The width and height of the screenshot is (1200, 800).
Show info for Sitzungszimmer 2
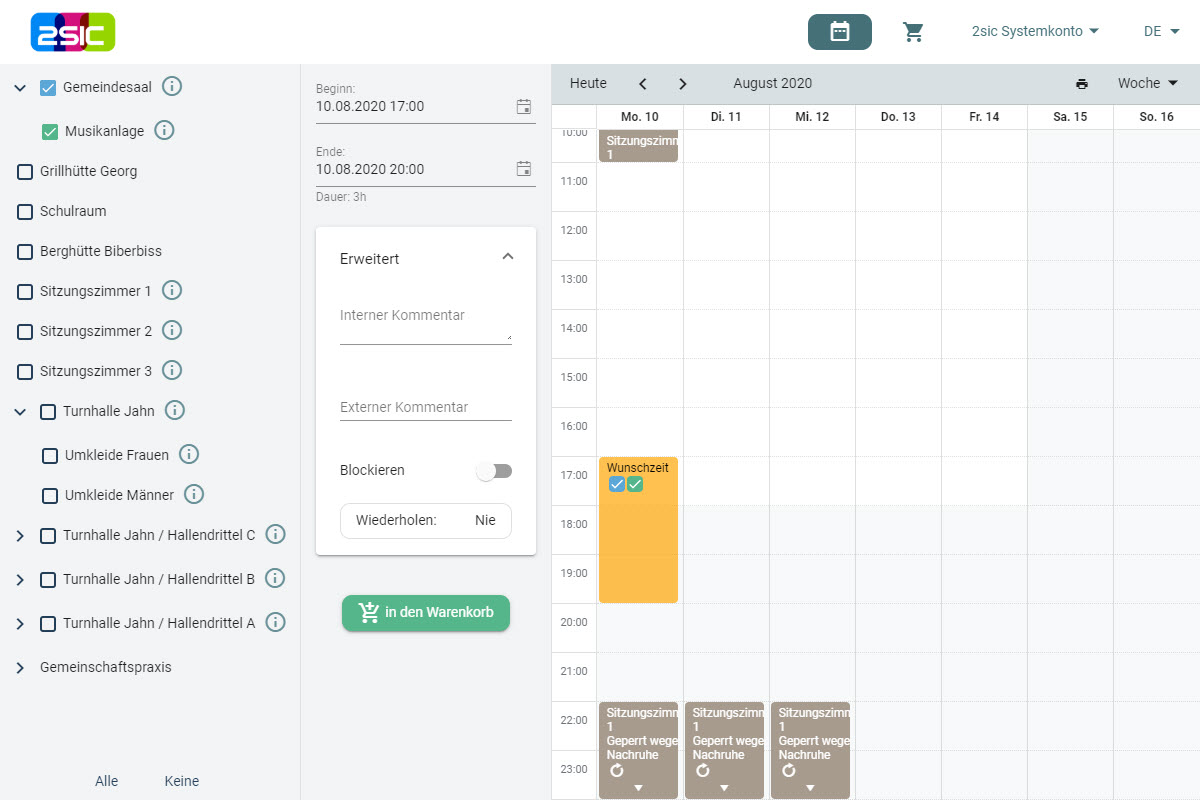coord(172,330)
